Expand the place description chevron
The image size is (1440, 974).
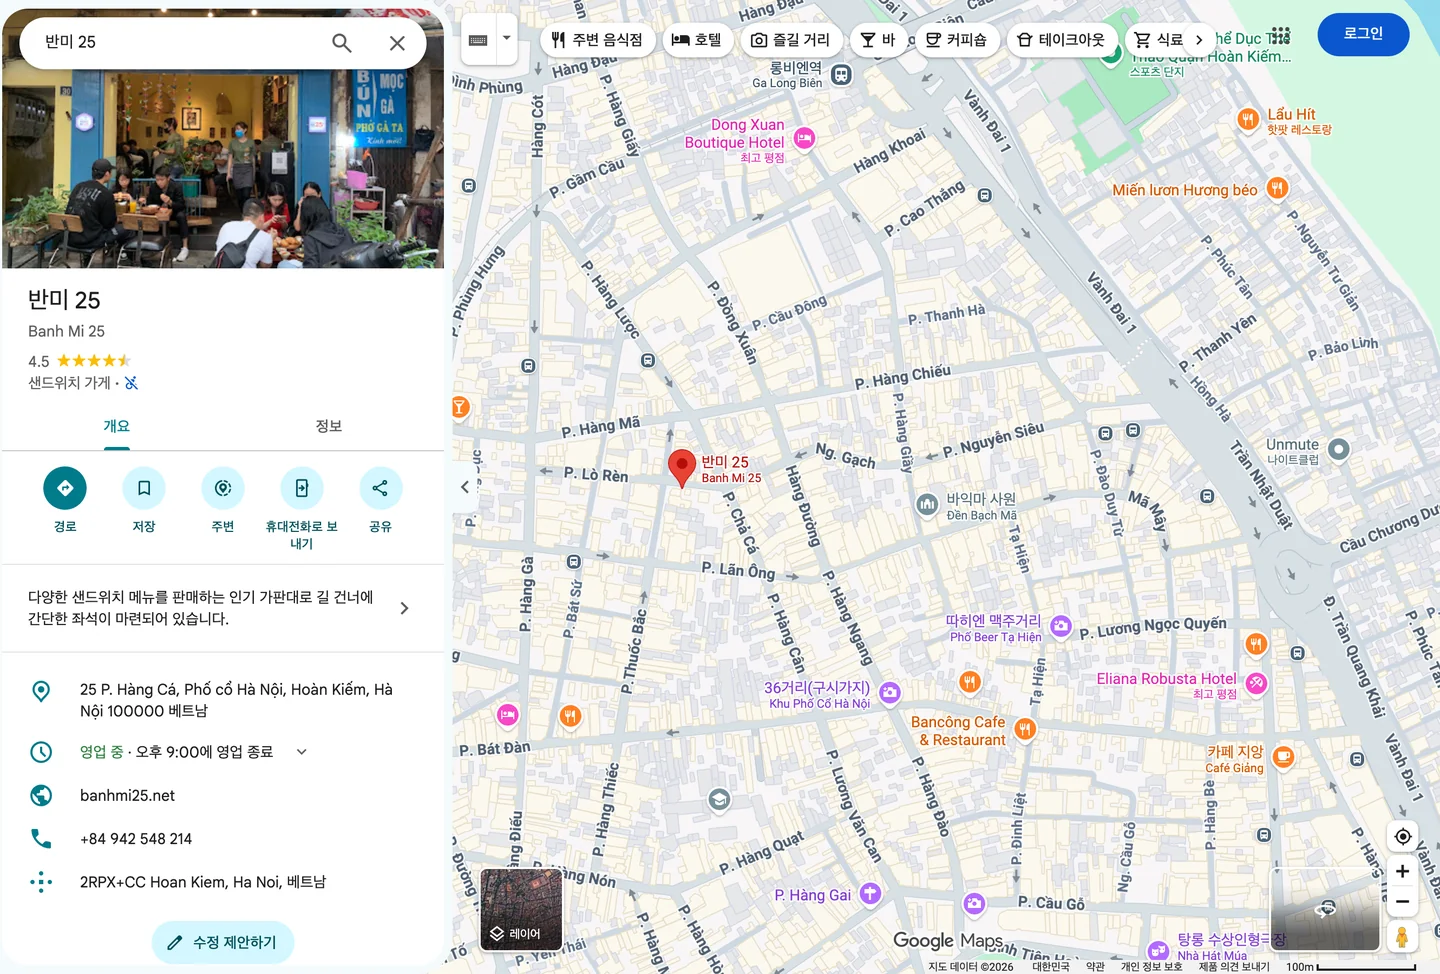click(404, 608)
